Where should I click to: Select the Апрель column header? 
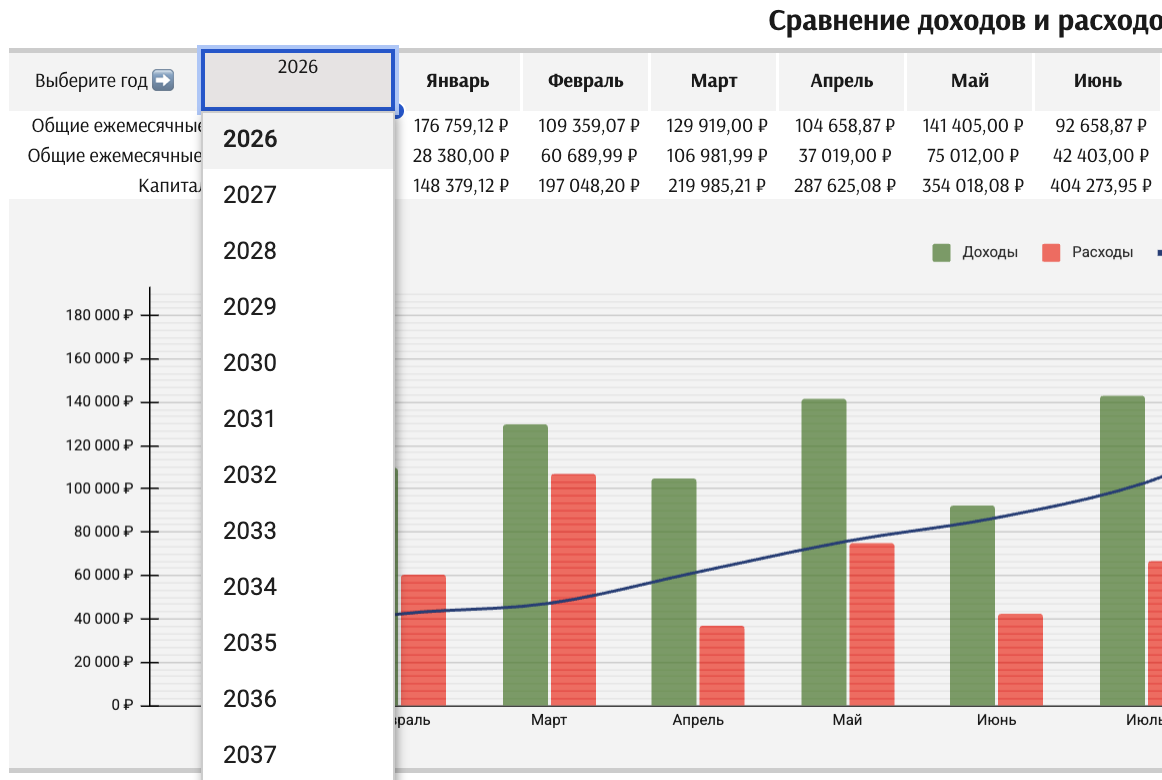point(842,81)
